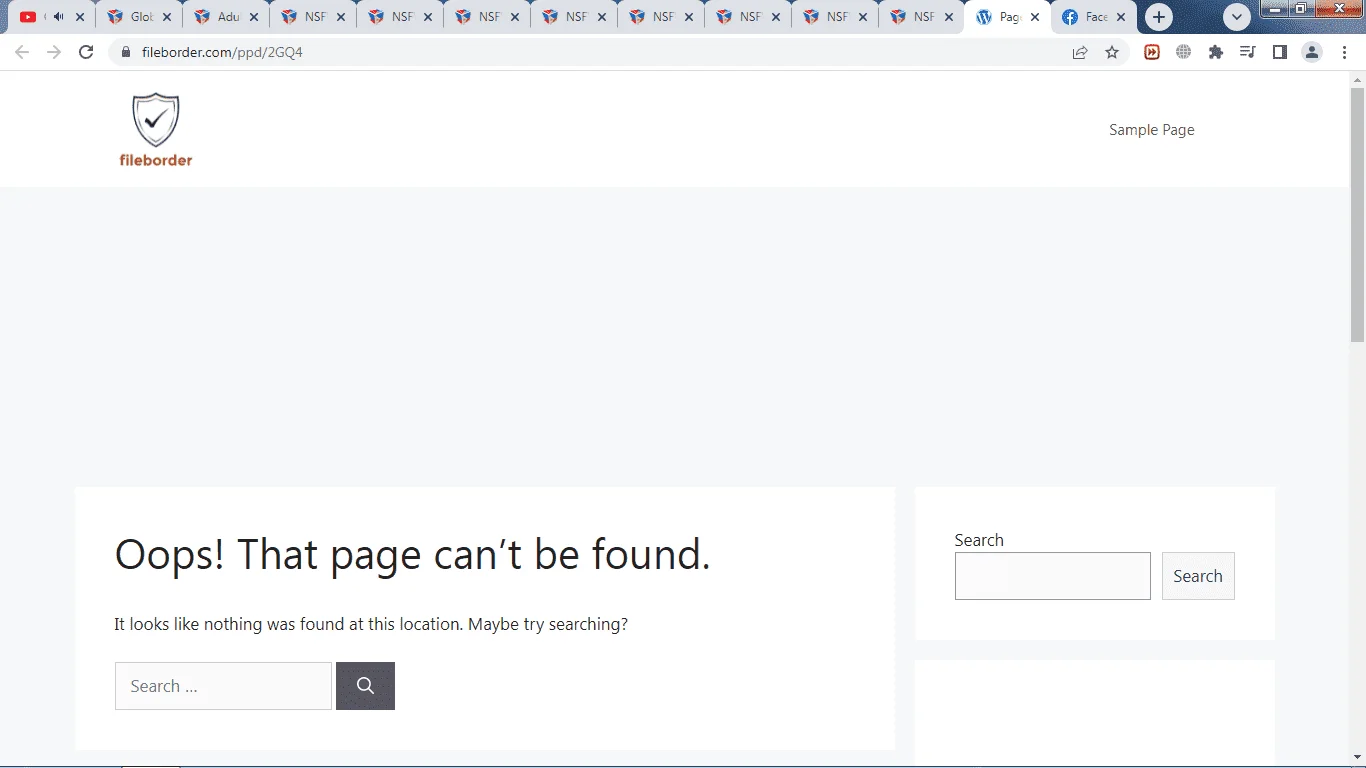Screen dimensions: 1366x768
Task: Click the sidebar "Search" label
Action: 979,540
